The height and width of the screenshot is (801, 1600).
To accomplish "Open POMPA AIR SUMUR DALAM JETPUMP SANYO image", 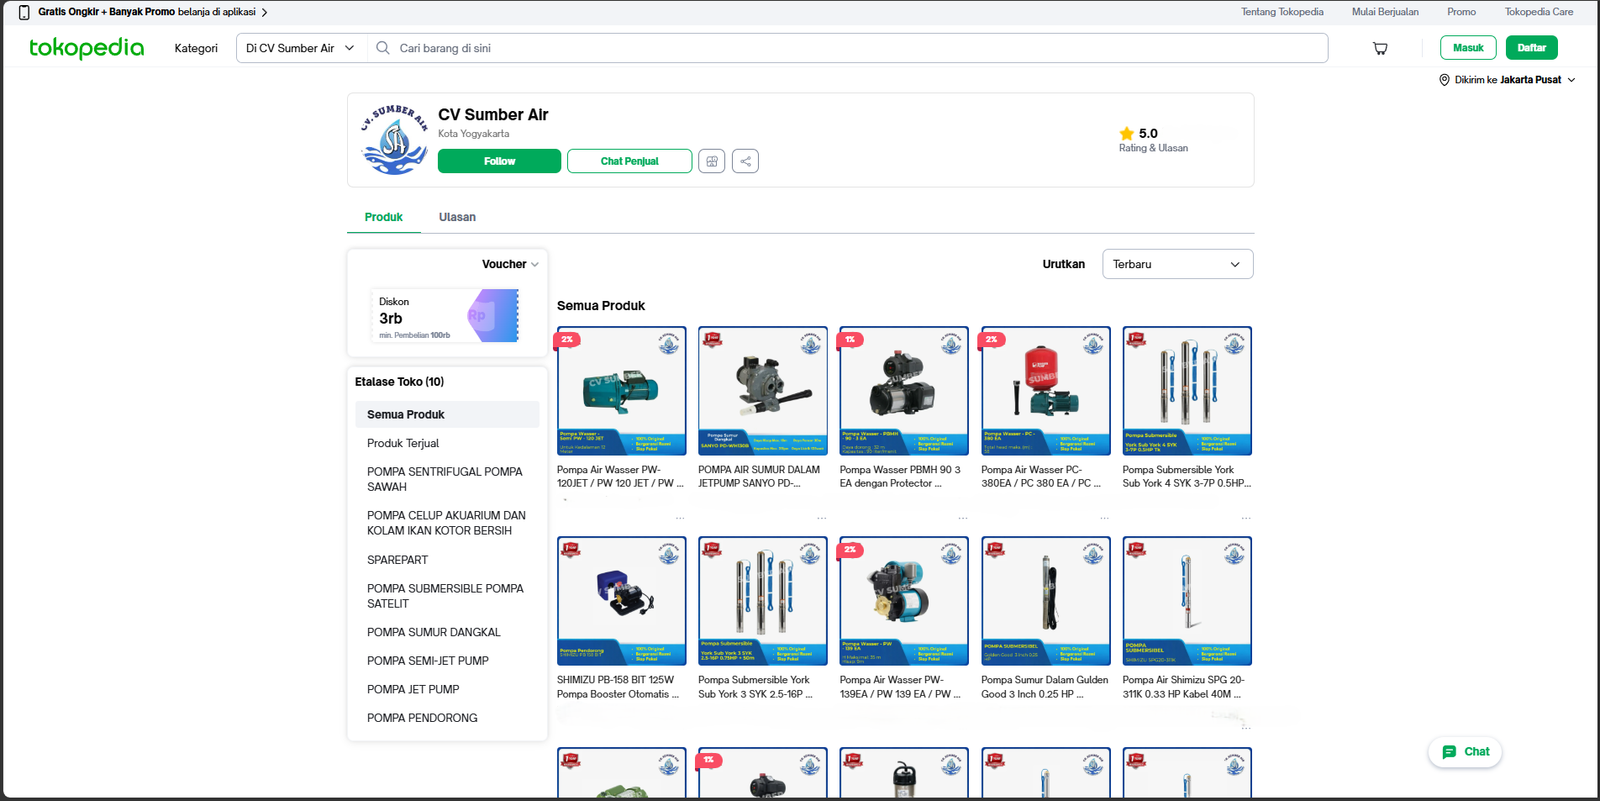I will tap(763, 391).
